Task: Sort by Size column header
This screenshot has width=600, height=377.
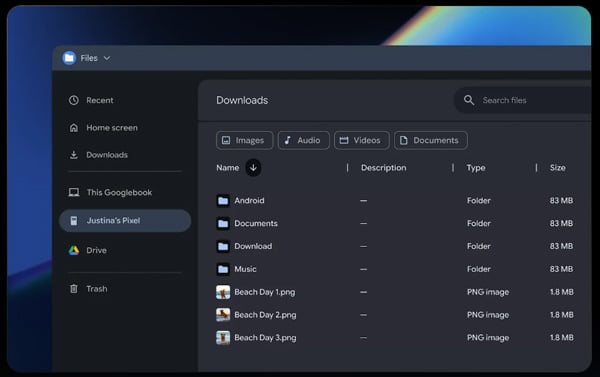Action: point(558,168)
